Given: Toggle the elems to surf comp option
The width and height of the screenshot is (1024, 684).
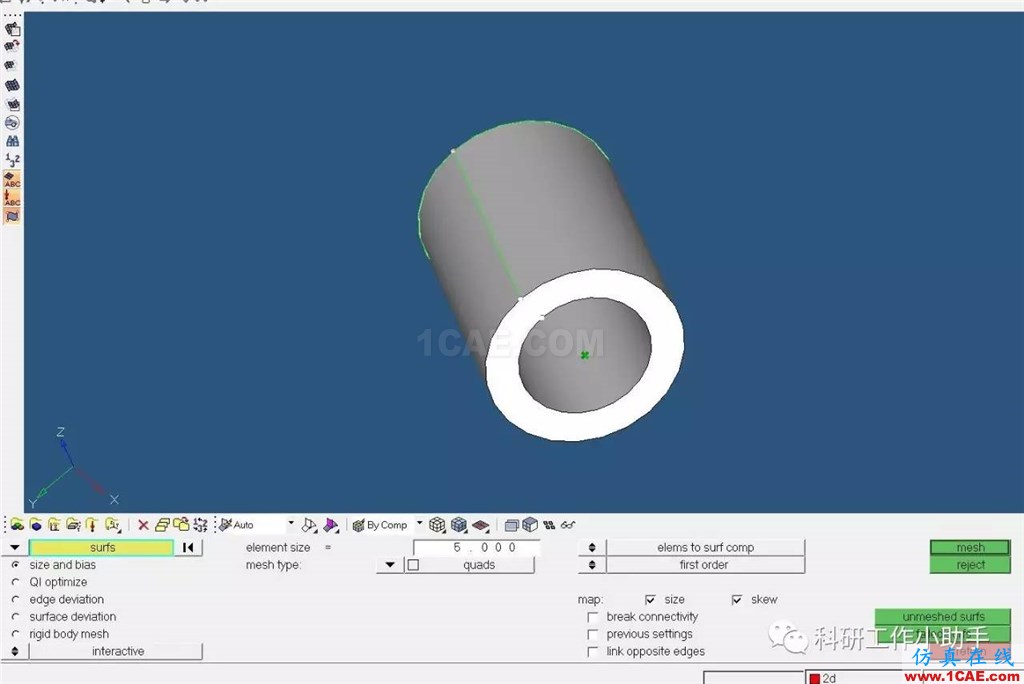Looking at the screenshot, I should (x=592, y=547).
